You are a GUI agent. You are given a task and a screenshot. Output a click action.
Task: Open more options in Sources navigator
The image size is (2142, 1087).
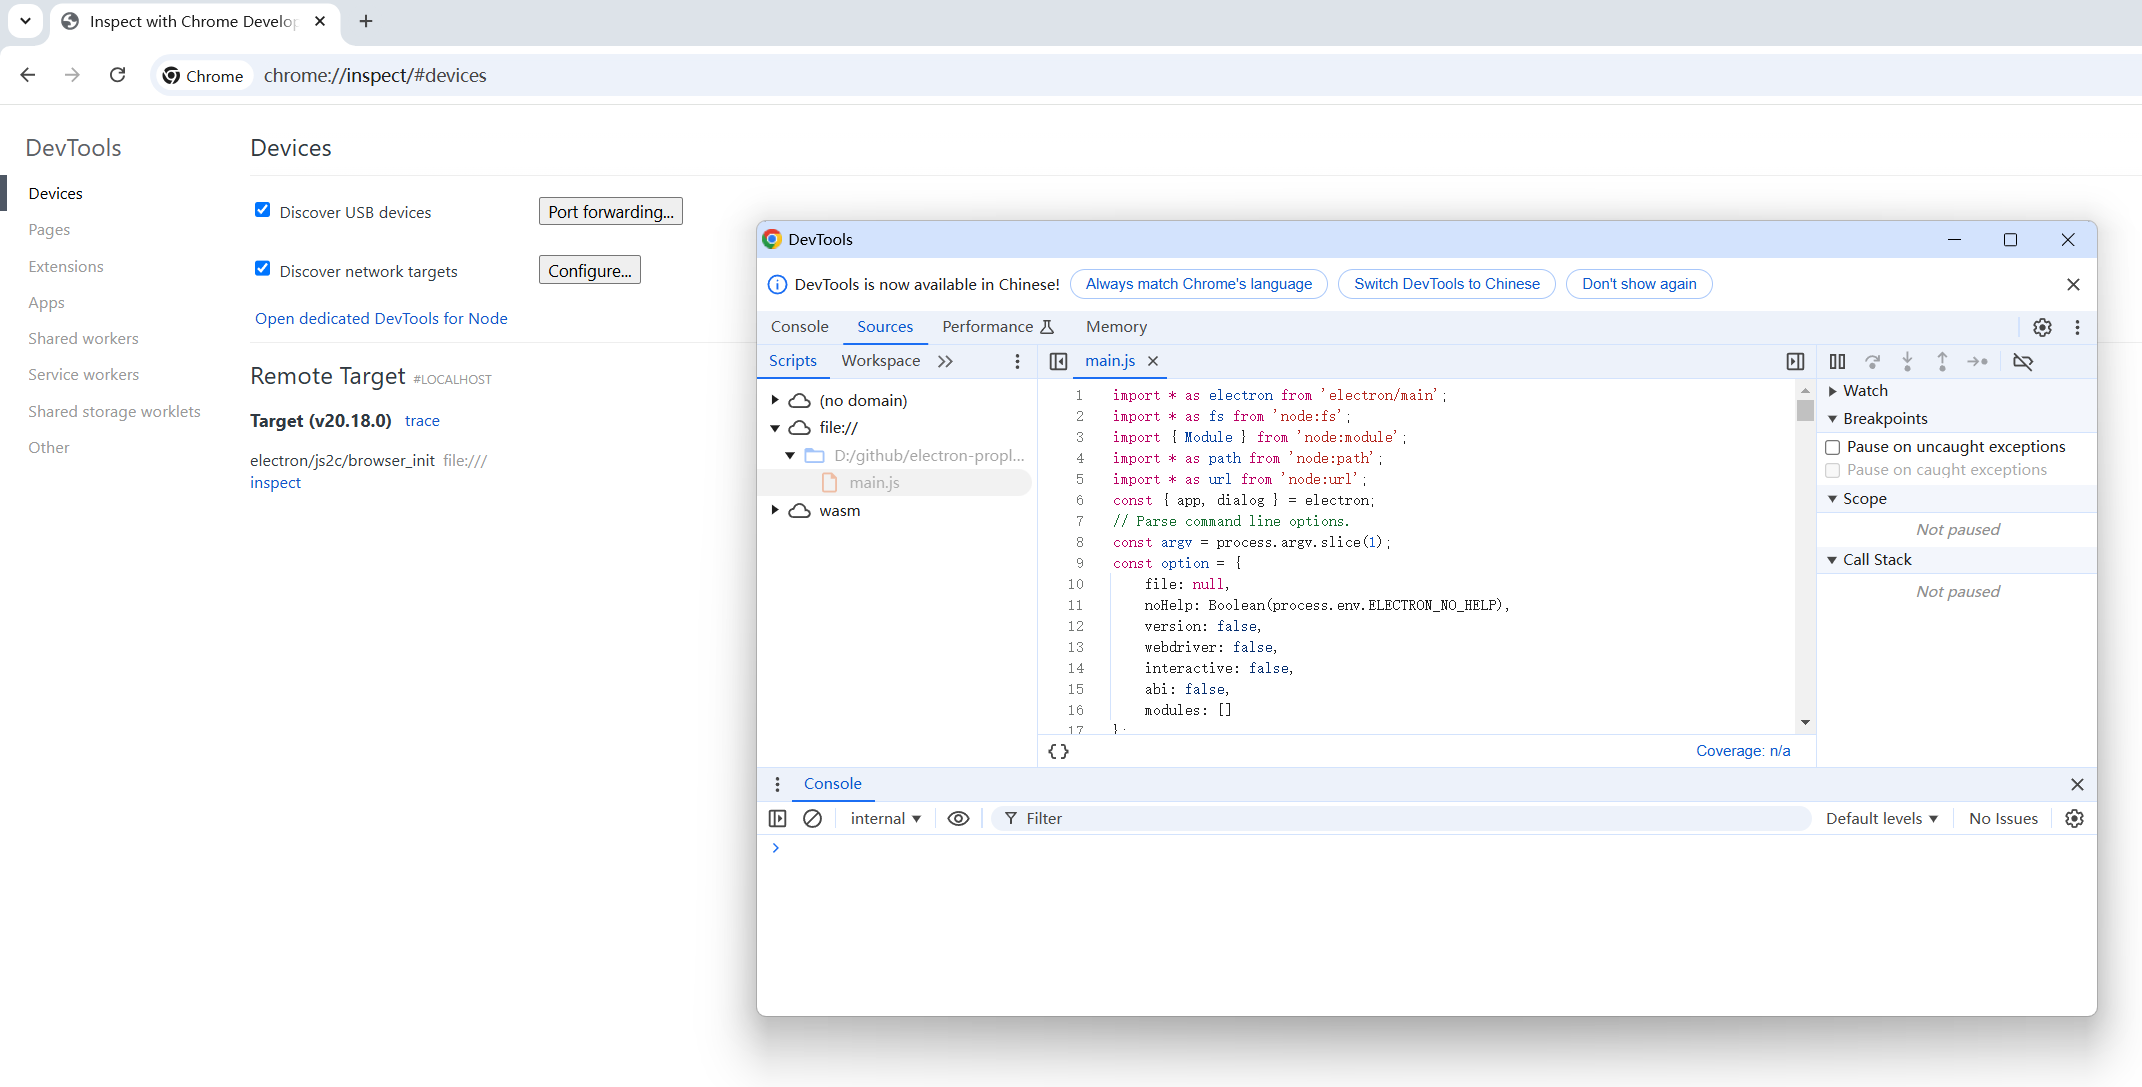coord(1017,361)
